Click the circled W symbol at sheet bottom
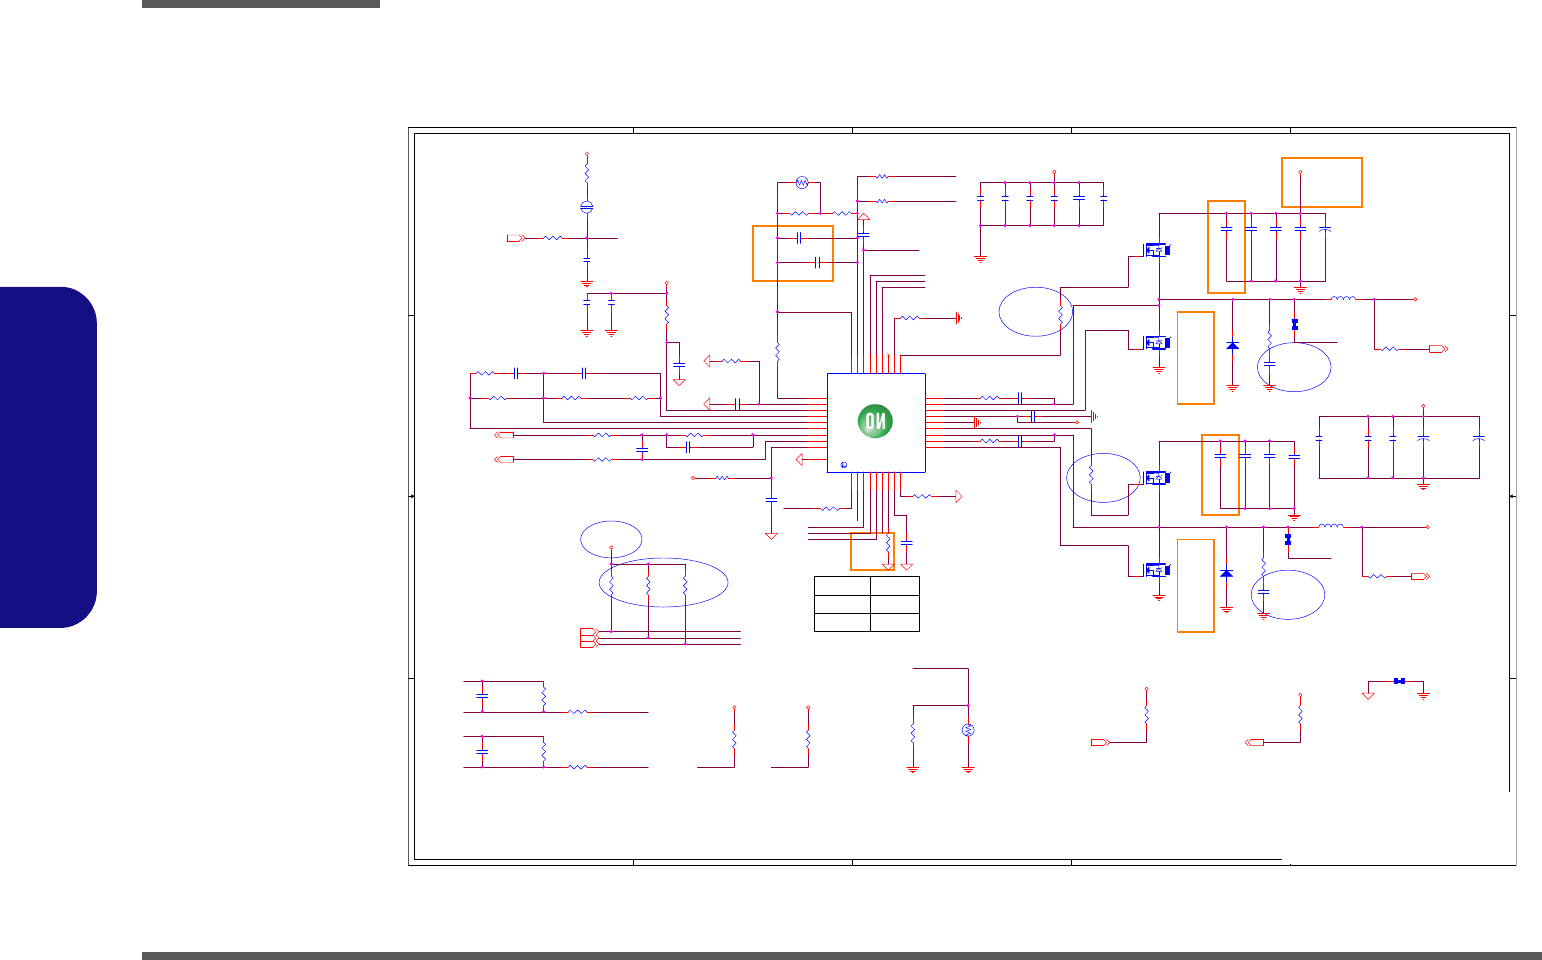The image size is (1542, 960). [x=967, y=730]
